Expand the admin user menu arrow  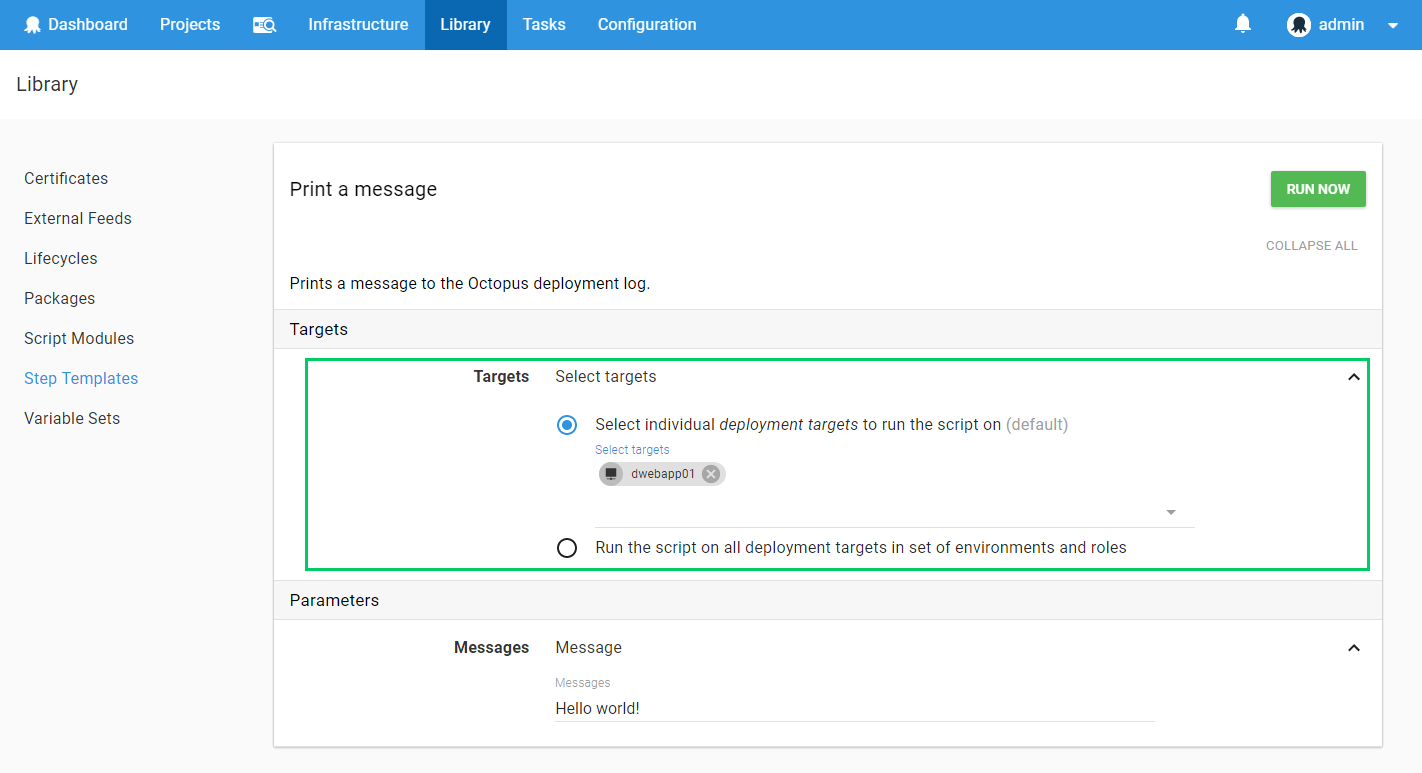(x=1393, y=26)
